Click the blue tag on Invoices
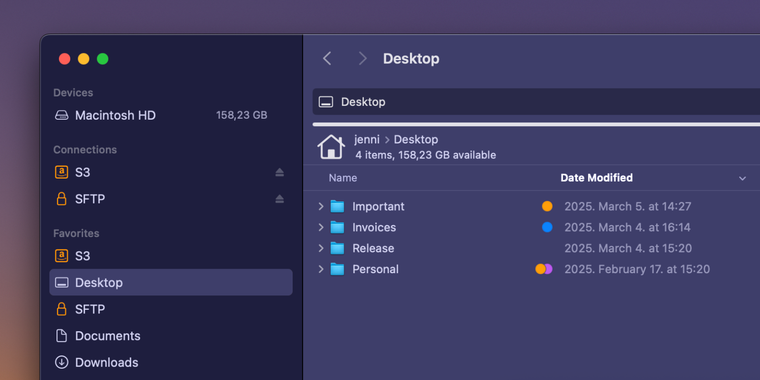The height and width of the screenshot is (380, 760). click(547, 227)
